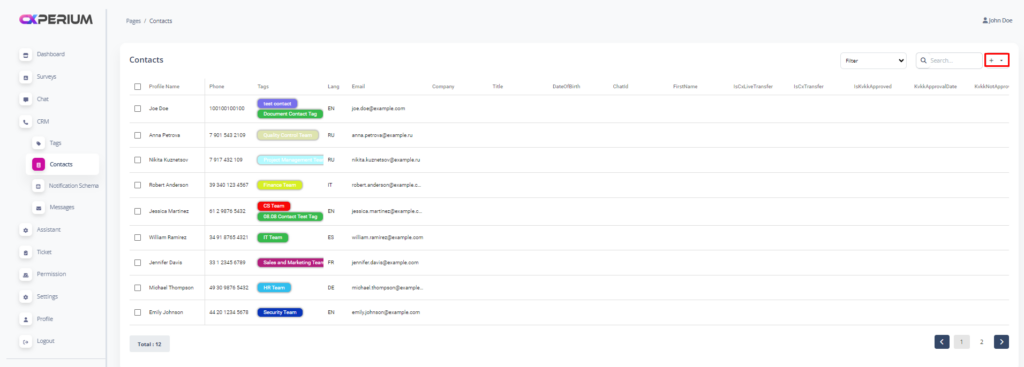Viewport: 1024px width, 367px height.
Task: Click the CRM phone icon
Action: pos(25,121)
